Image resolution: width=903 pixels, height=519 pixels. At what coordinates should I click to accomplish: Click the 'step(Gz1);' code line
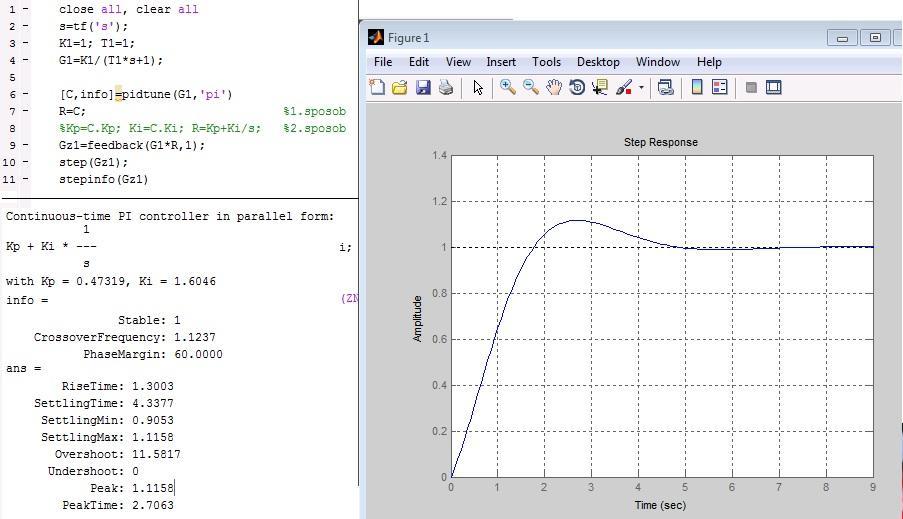[x=93, y=162]
